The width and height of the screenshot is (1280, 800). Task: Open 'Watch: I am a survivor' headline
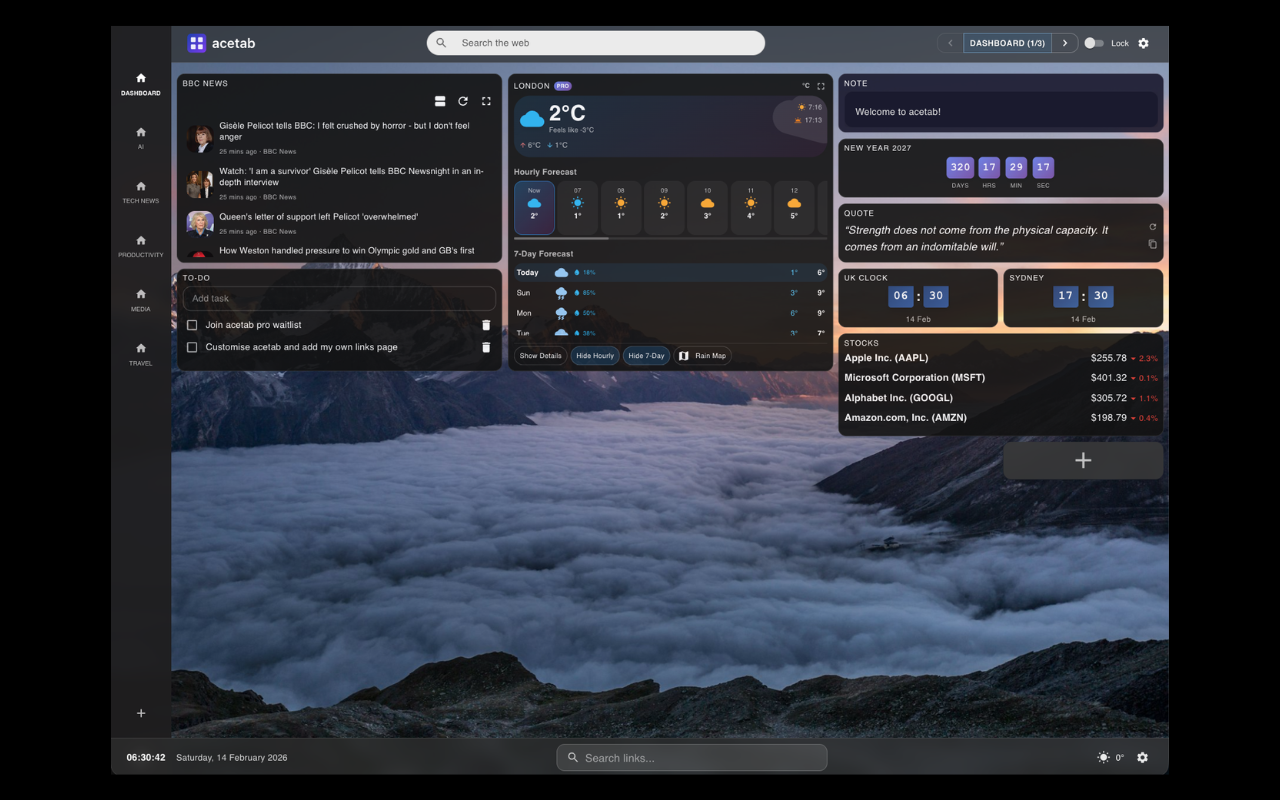351,176
